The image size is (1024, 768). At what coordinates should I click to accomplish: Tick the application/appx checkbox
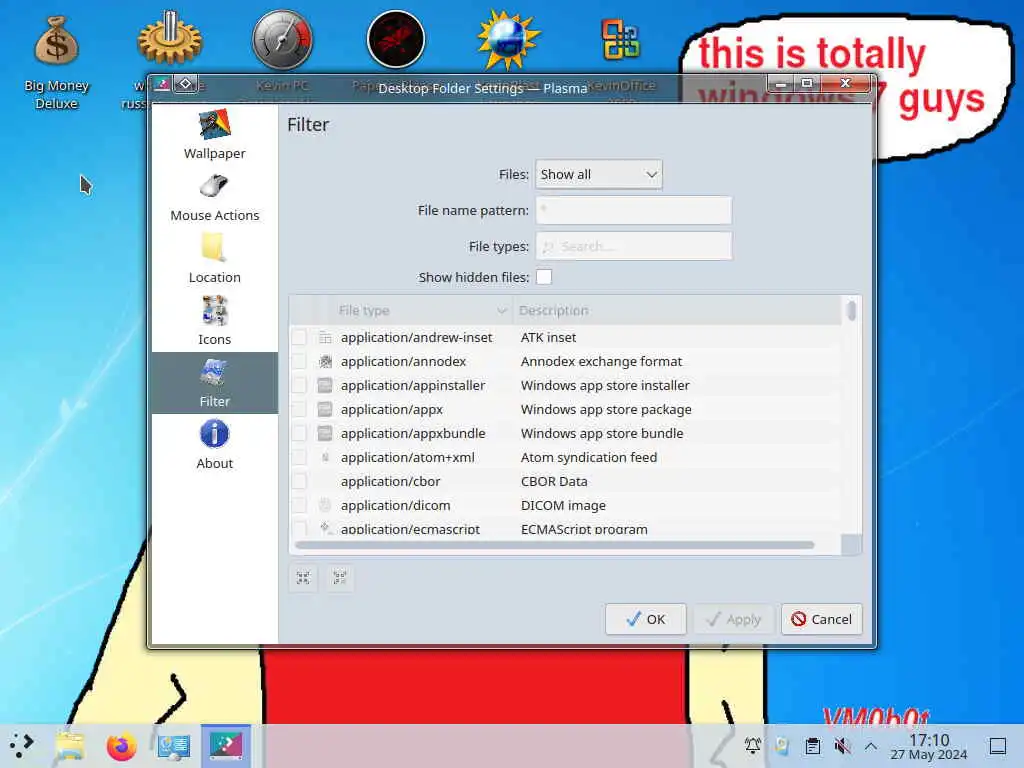pyautogui.click(x=299, y=409)
